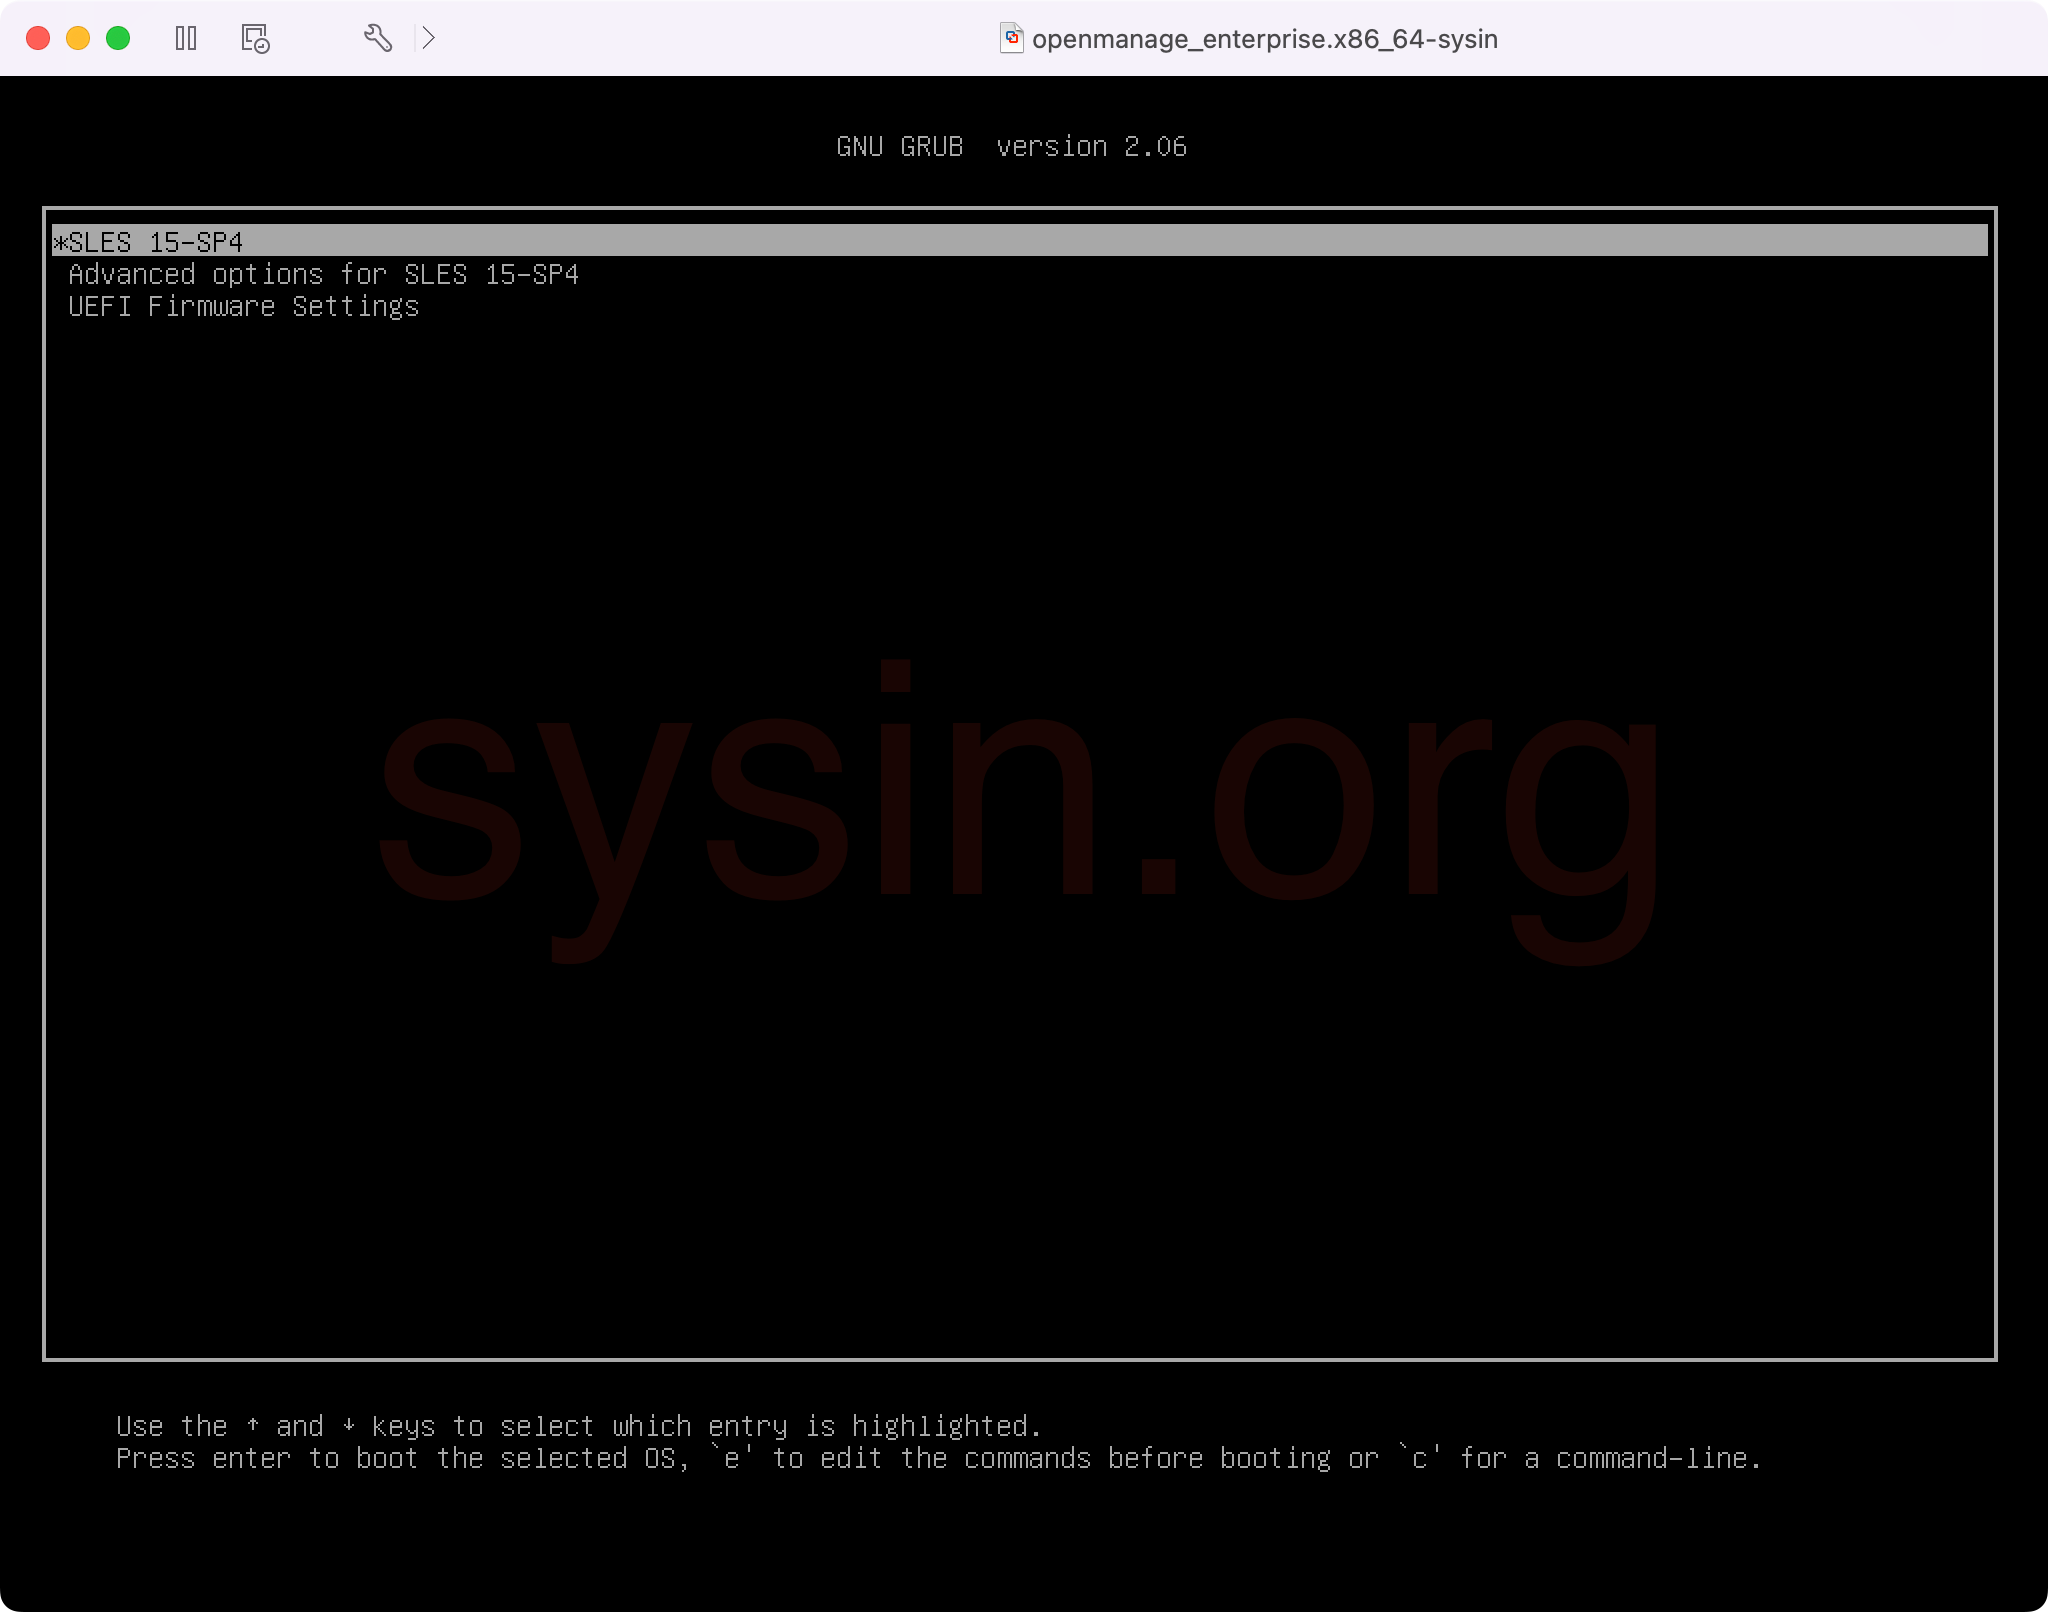Take a snapshot of the virtual machine
The image size is (2048, 1612).
pos(253,38)
